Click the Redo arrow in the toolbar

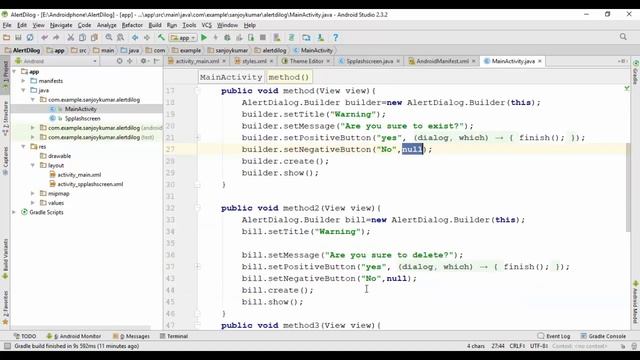[56, 38]
